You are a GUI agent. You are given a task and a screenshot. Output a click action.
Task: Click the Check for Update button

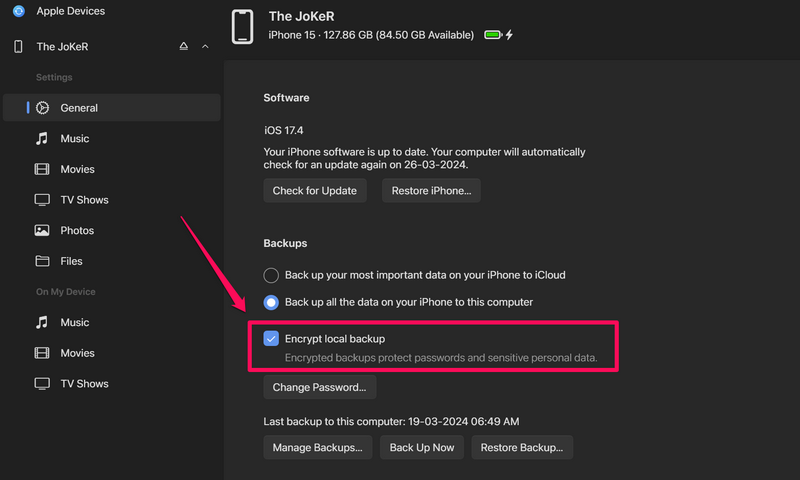(315, 191)
